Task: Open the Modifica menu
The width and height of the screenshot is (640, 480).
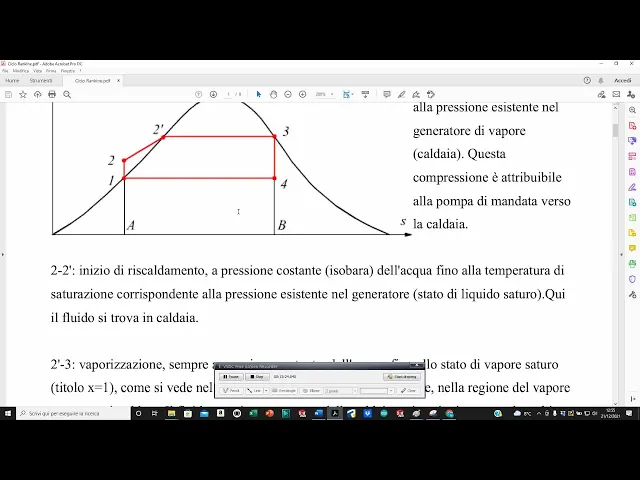Action: (x=20, y=71)
